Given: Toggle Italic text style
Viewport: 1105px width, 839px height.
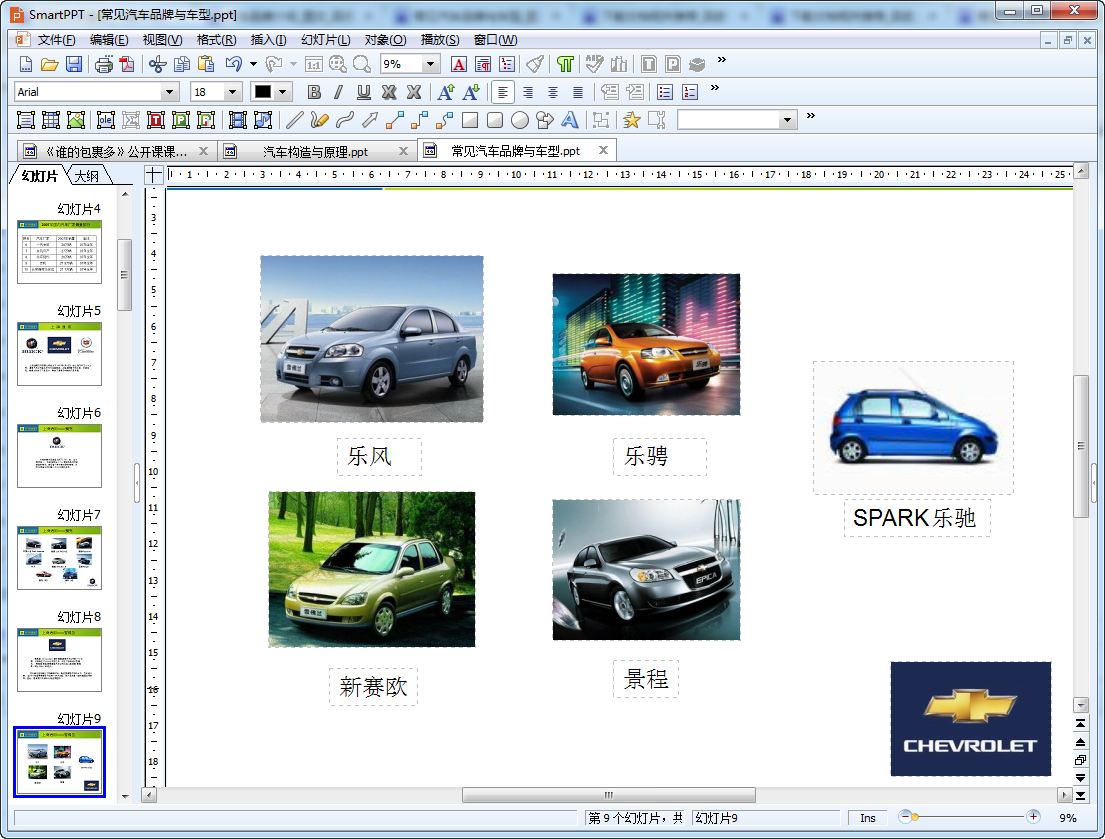Looking at the screenshot, I should tap(339, 92).
